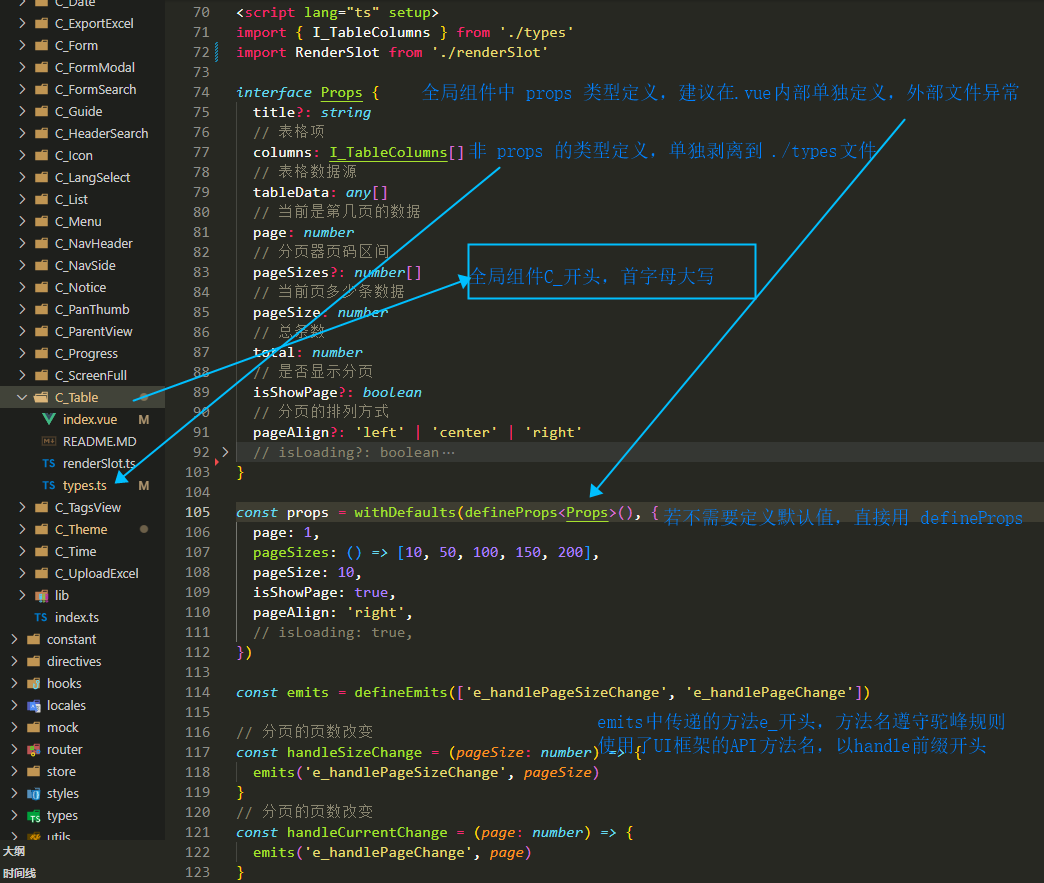Open the types.ts file
The image size is (1044, 883).
[83, 485]
